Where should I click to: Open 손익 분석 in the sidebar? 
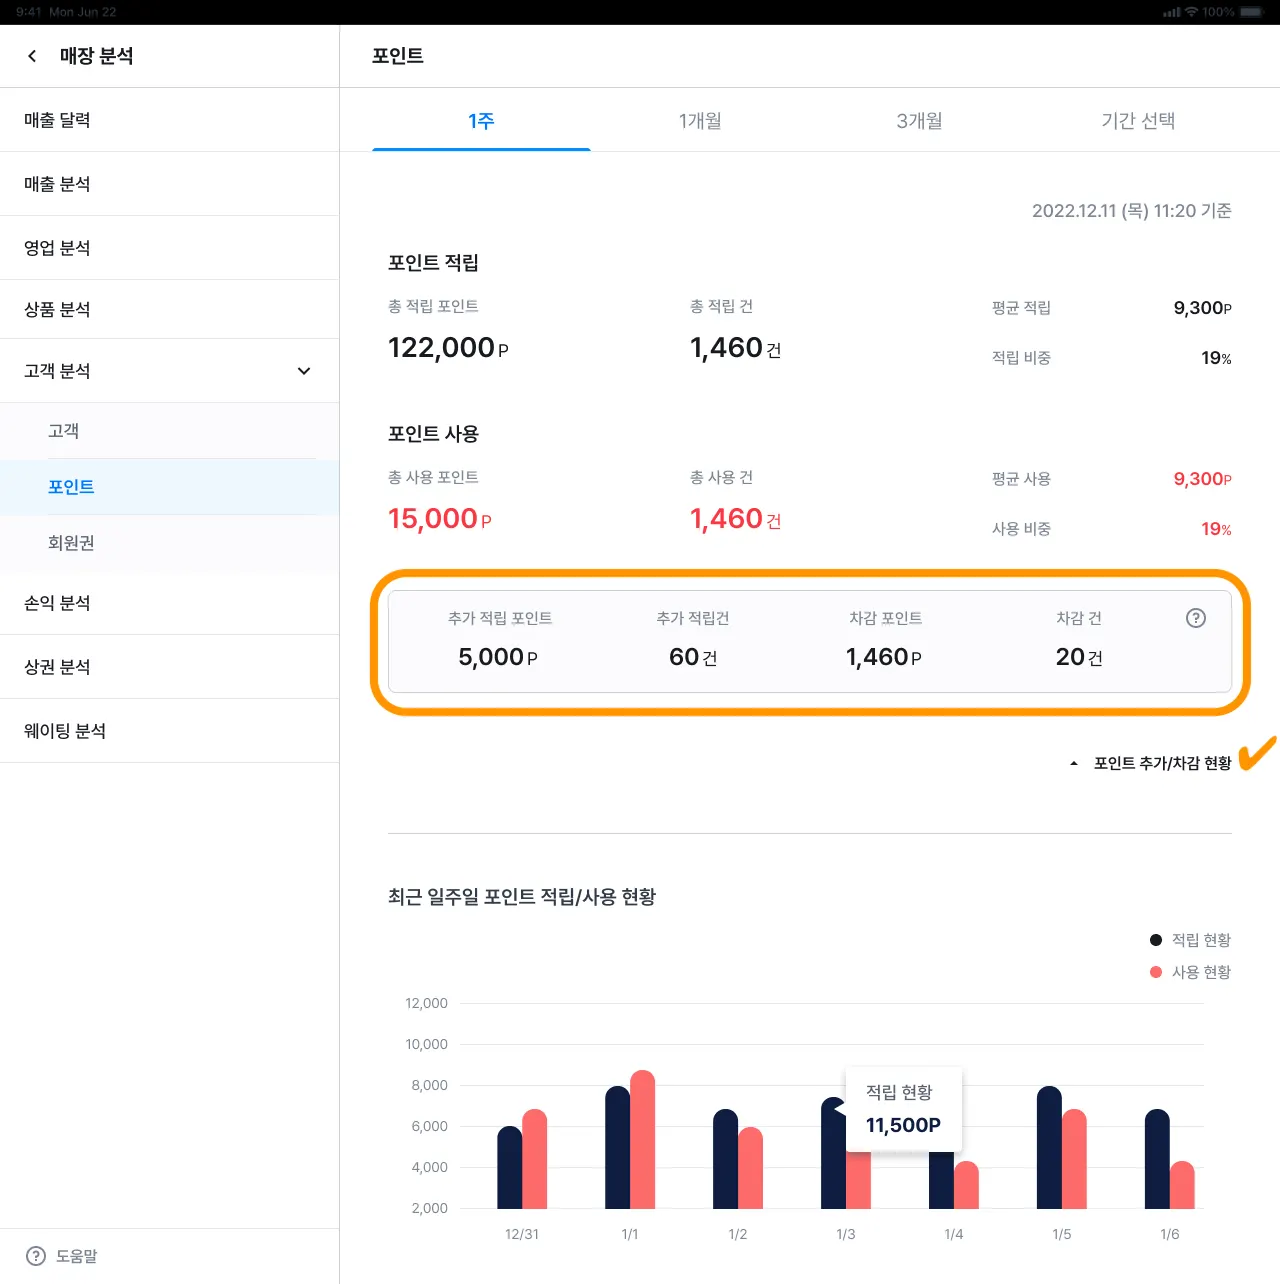pyautogui.click(x=169, y=603)
